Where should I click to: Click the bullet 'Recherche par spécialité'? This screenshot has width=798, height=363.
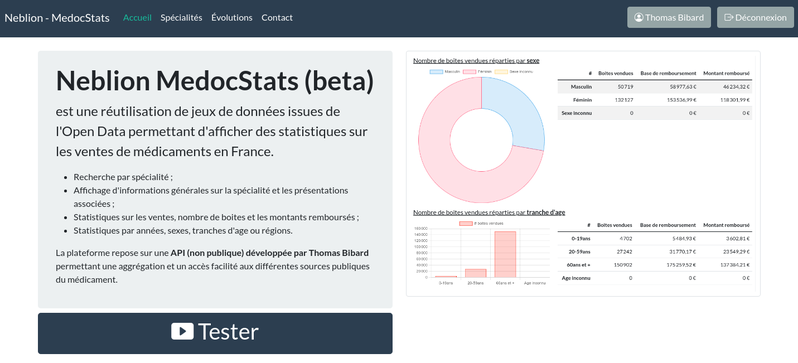[123, 177]
